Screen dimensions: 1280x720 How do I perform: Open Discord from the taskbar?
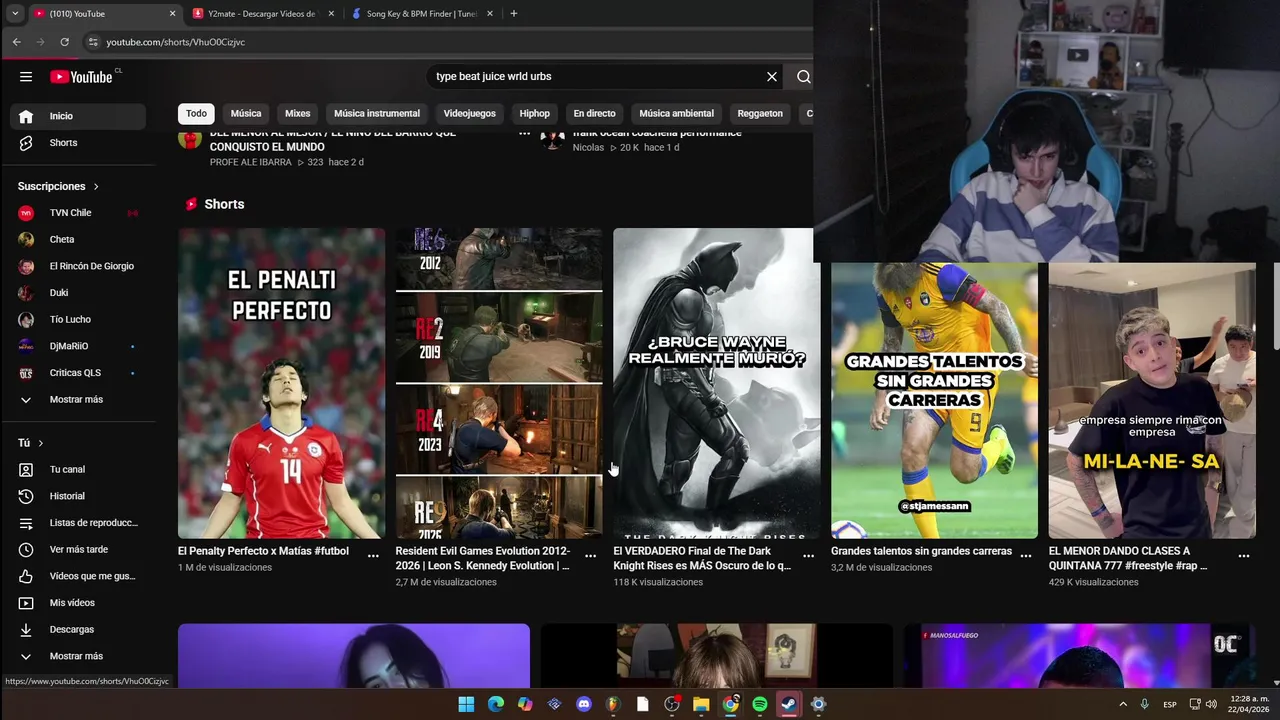584,704
